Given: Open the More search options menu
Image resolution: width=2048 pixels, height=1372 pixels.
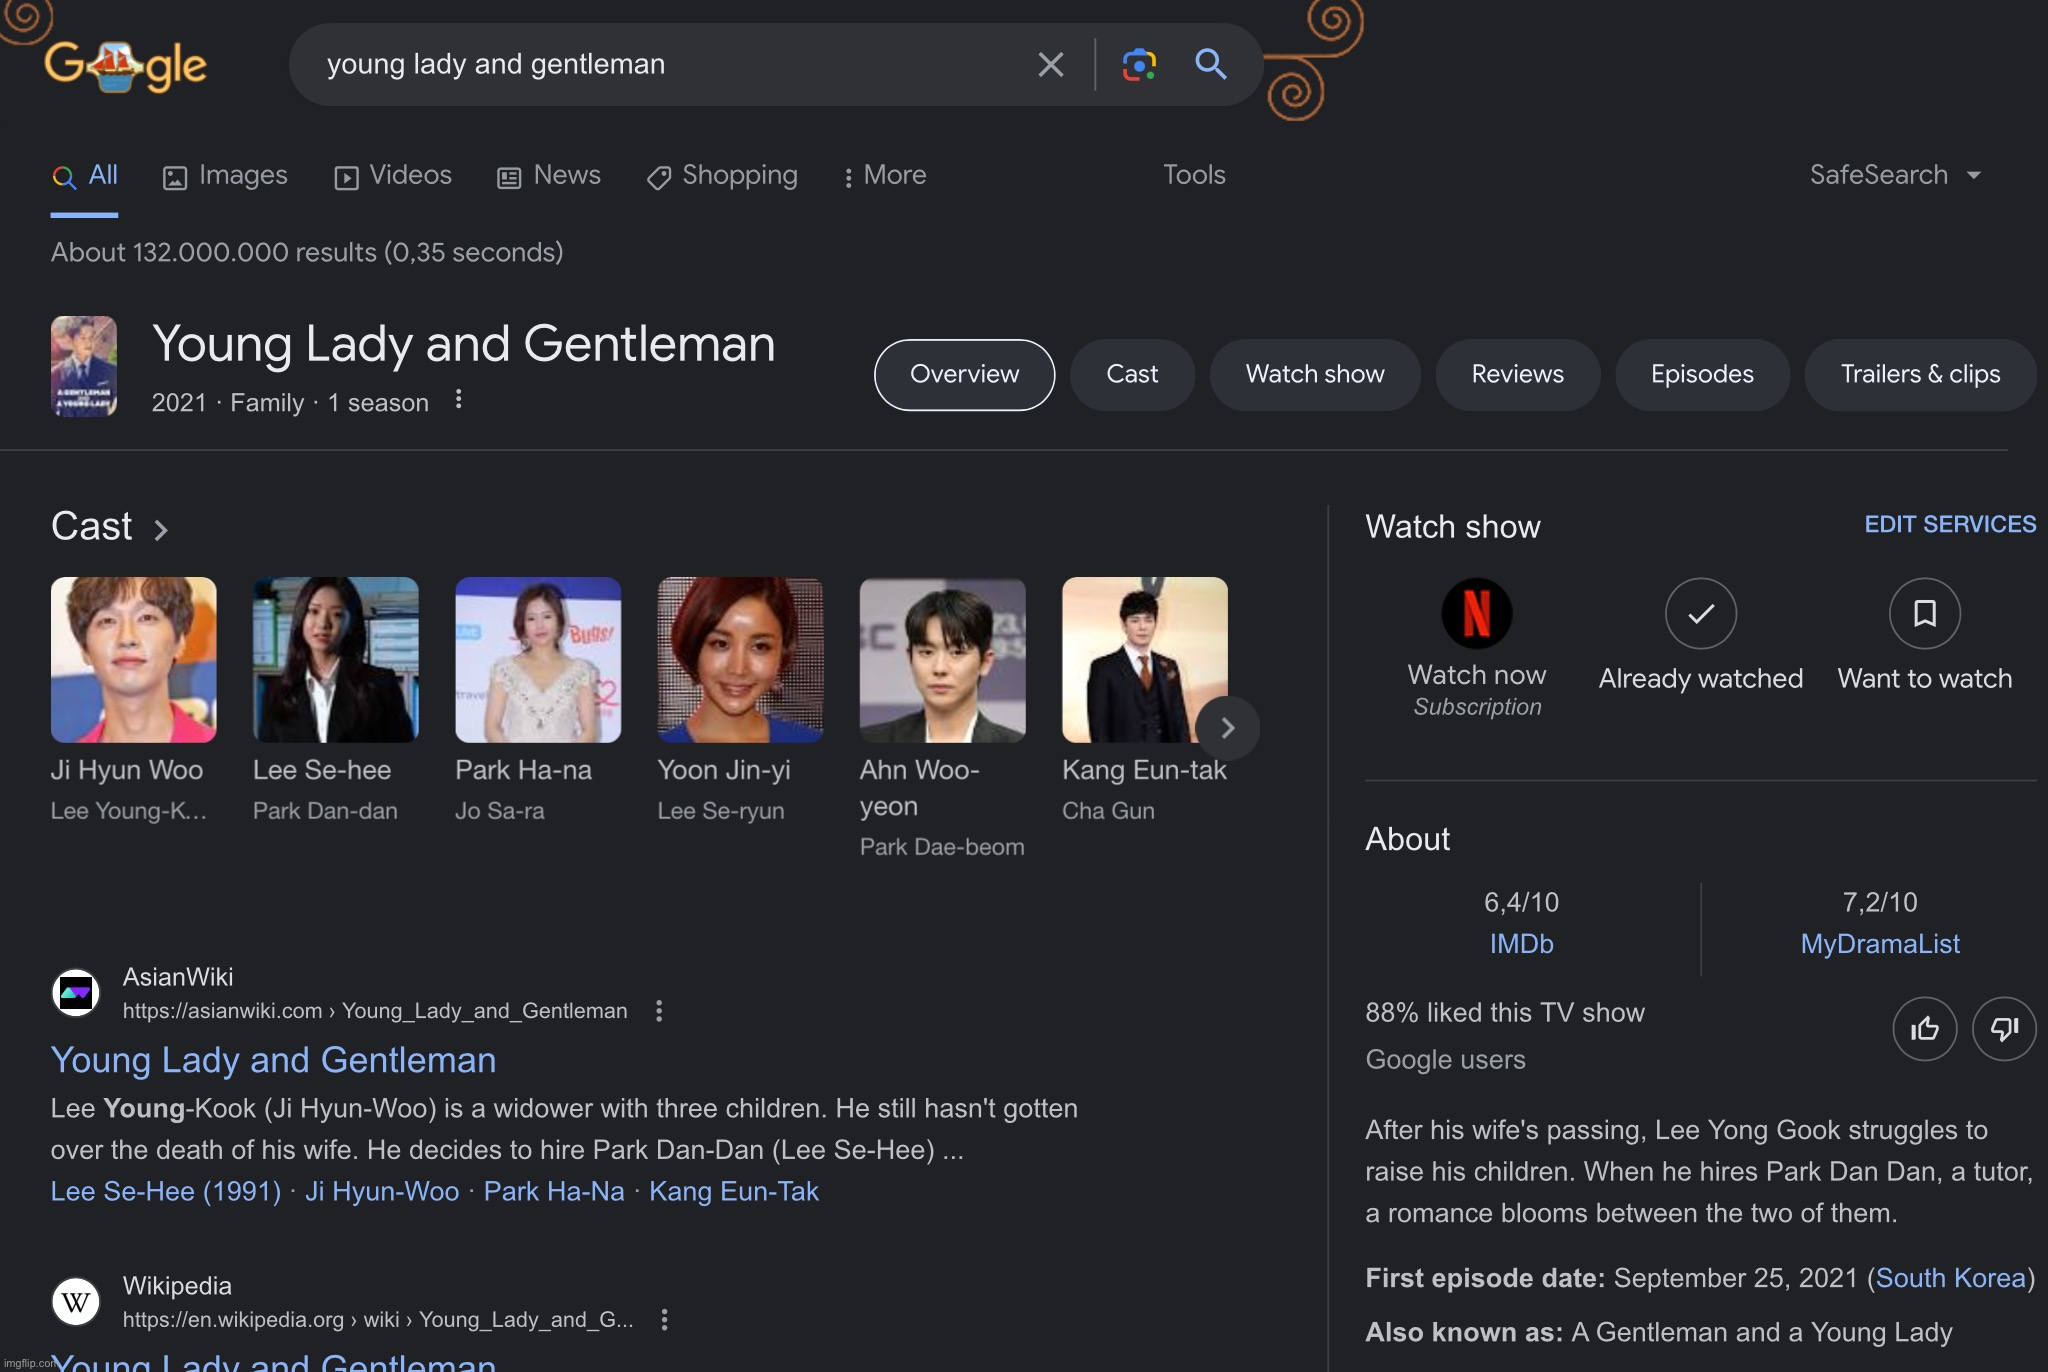Looking at the screenshot, I should 885,176.
